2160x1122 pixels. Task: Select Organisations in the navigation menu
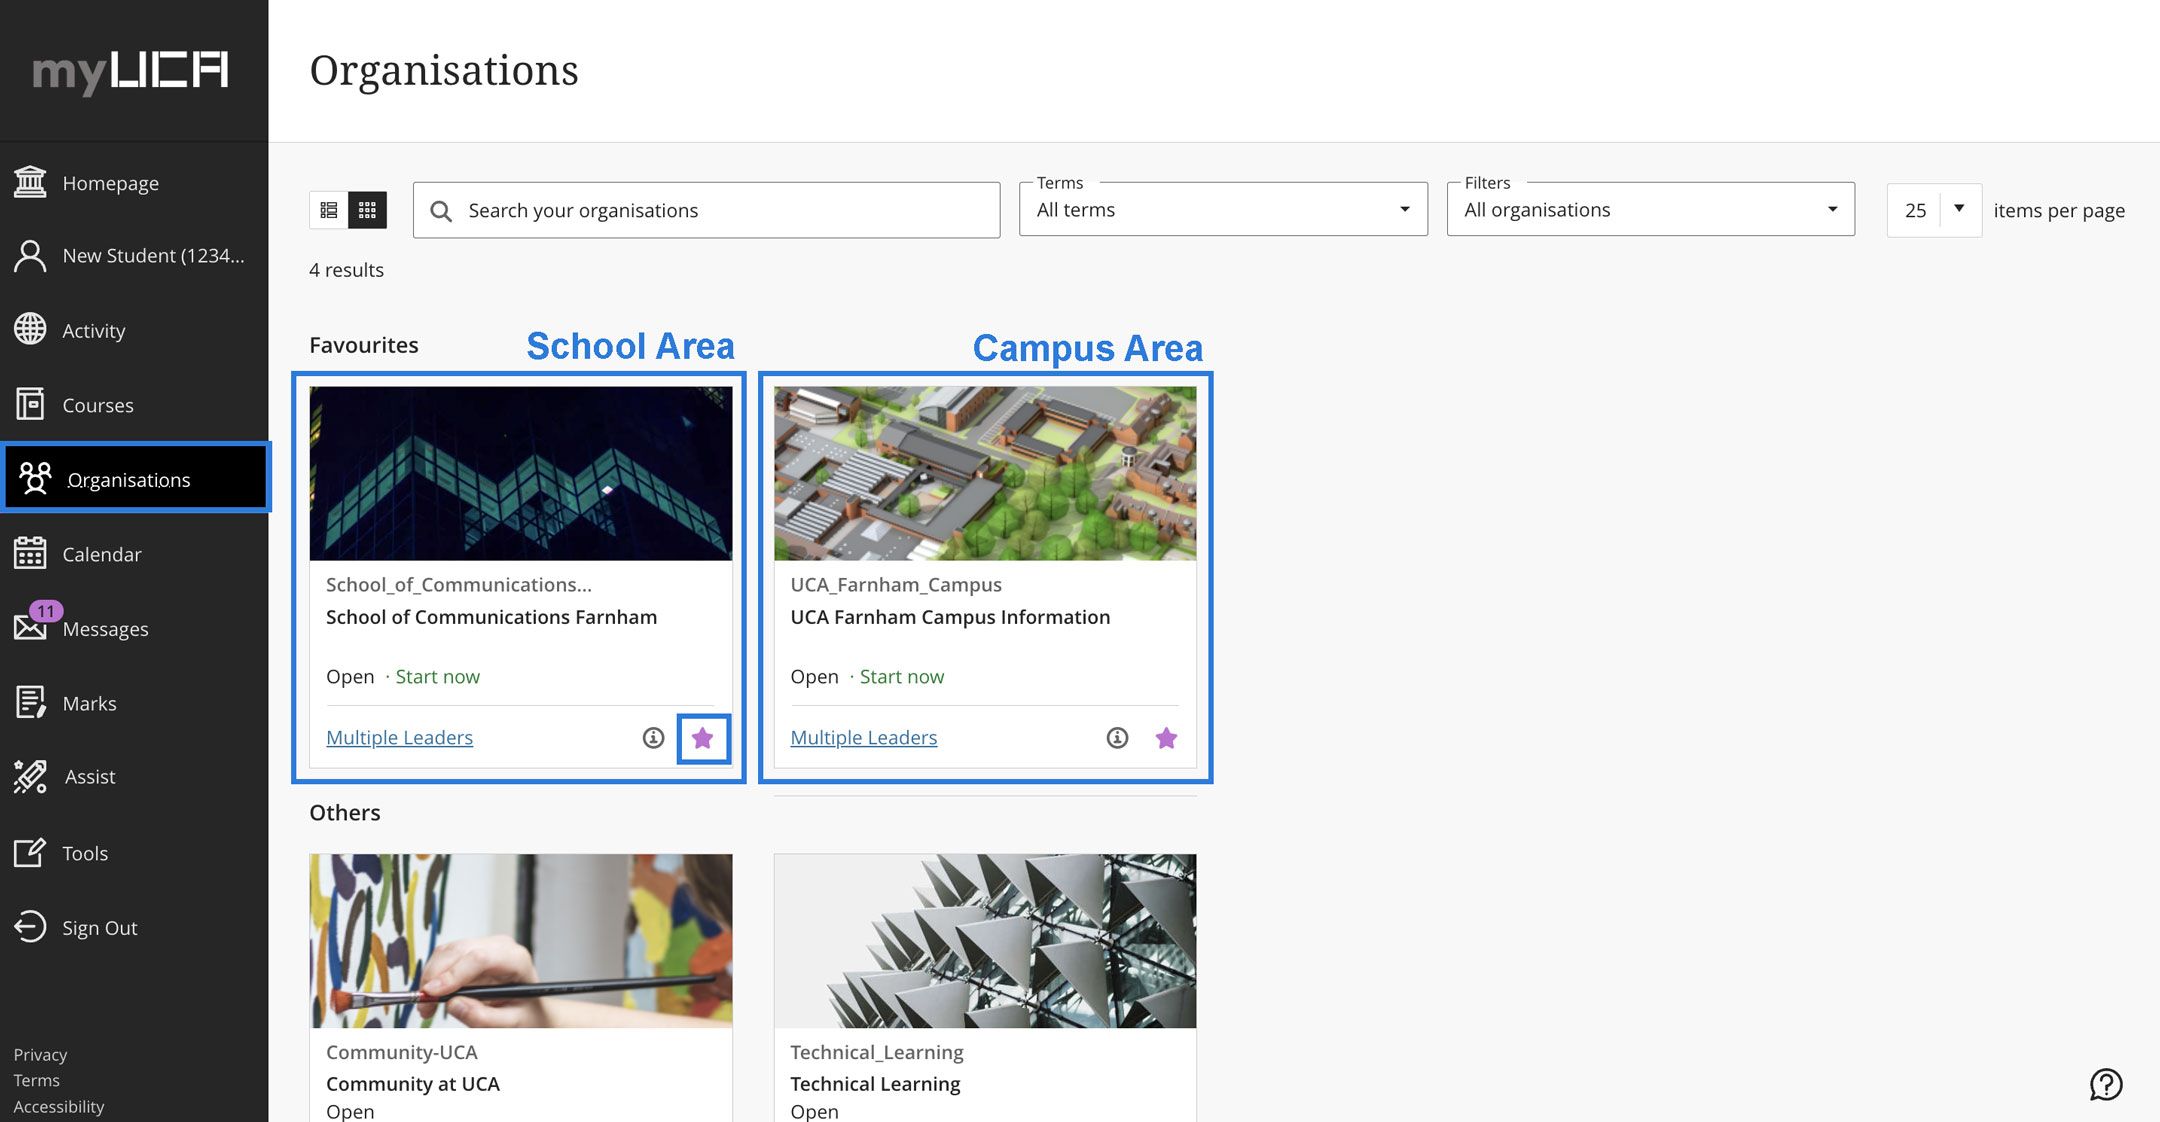(x=128, y=480)
